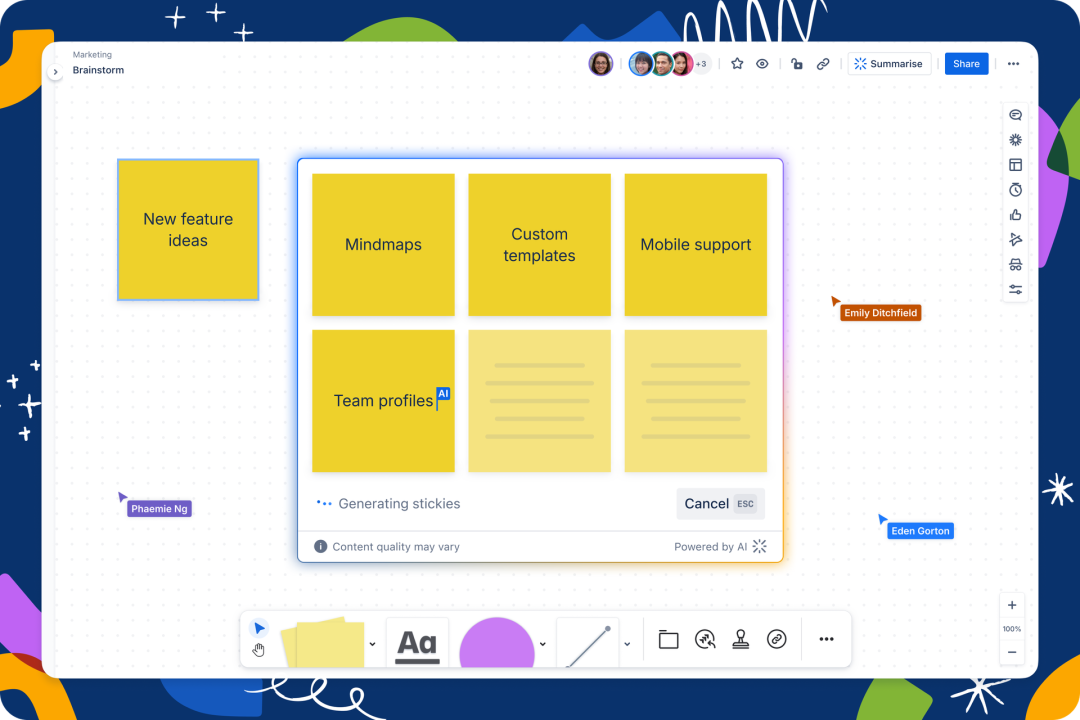1080x720 pixels.
Task: Open the comments panel icon
Action: pos(1015,115)
